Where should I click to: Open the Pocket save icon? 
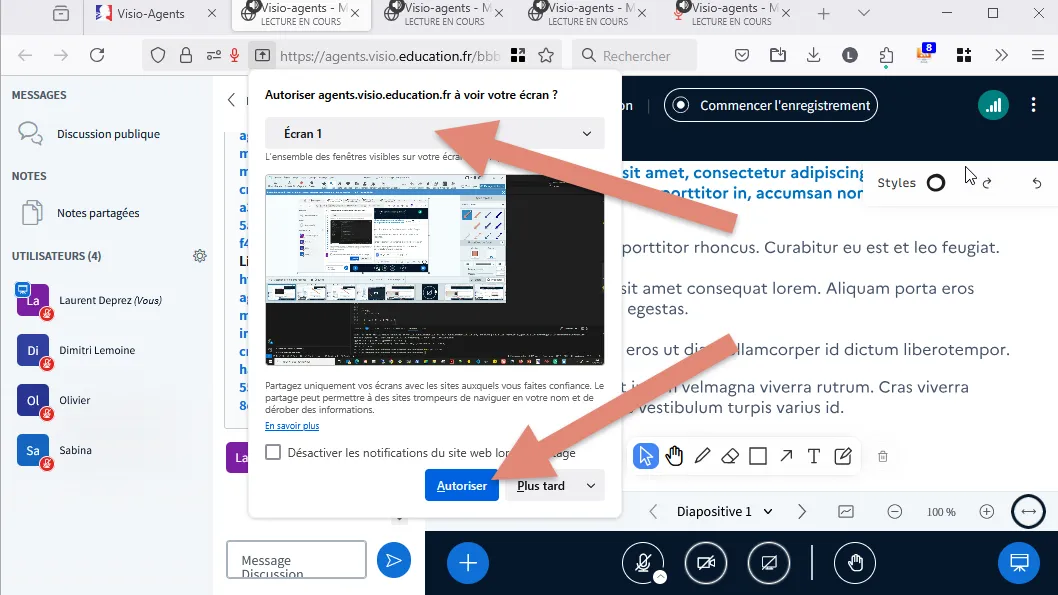(742, 55)
